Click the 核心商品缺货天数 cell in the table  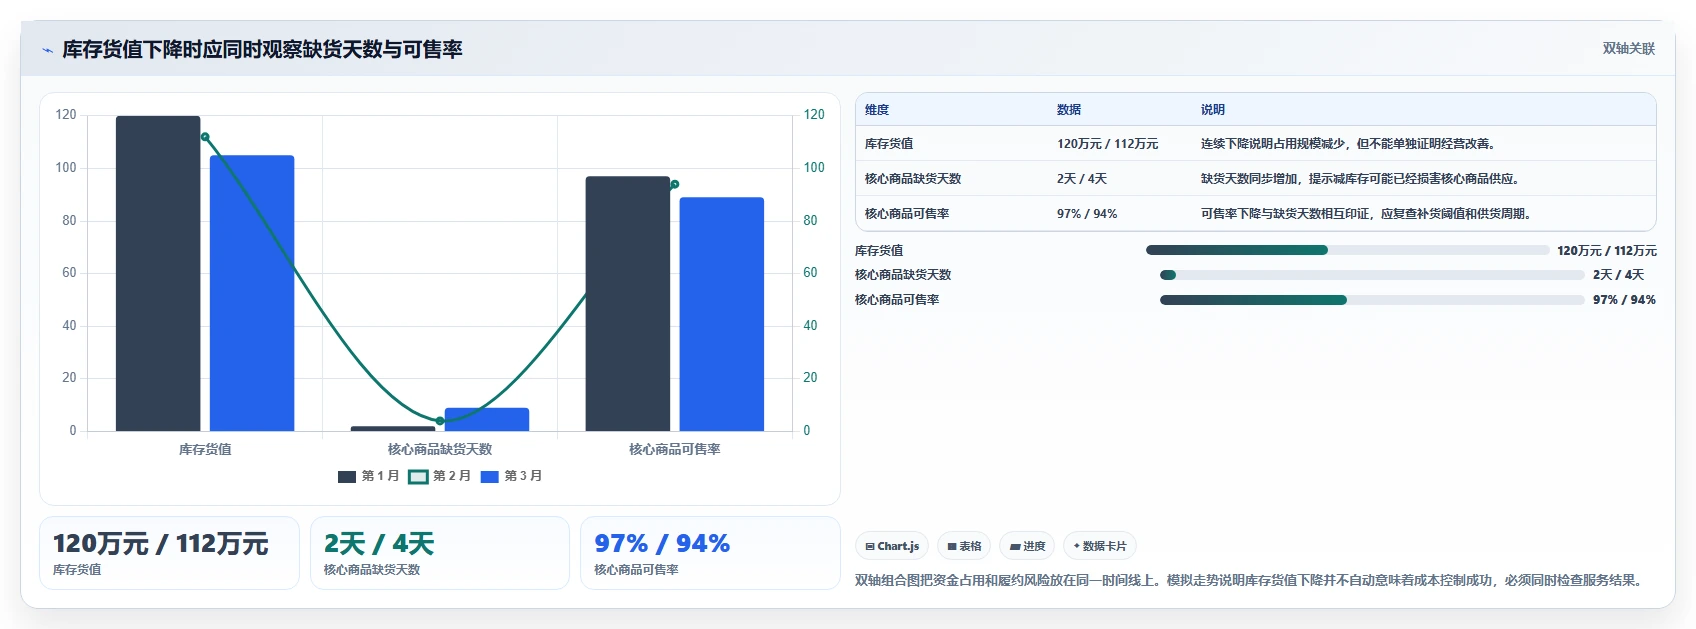(913, 179)
